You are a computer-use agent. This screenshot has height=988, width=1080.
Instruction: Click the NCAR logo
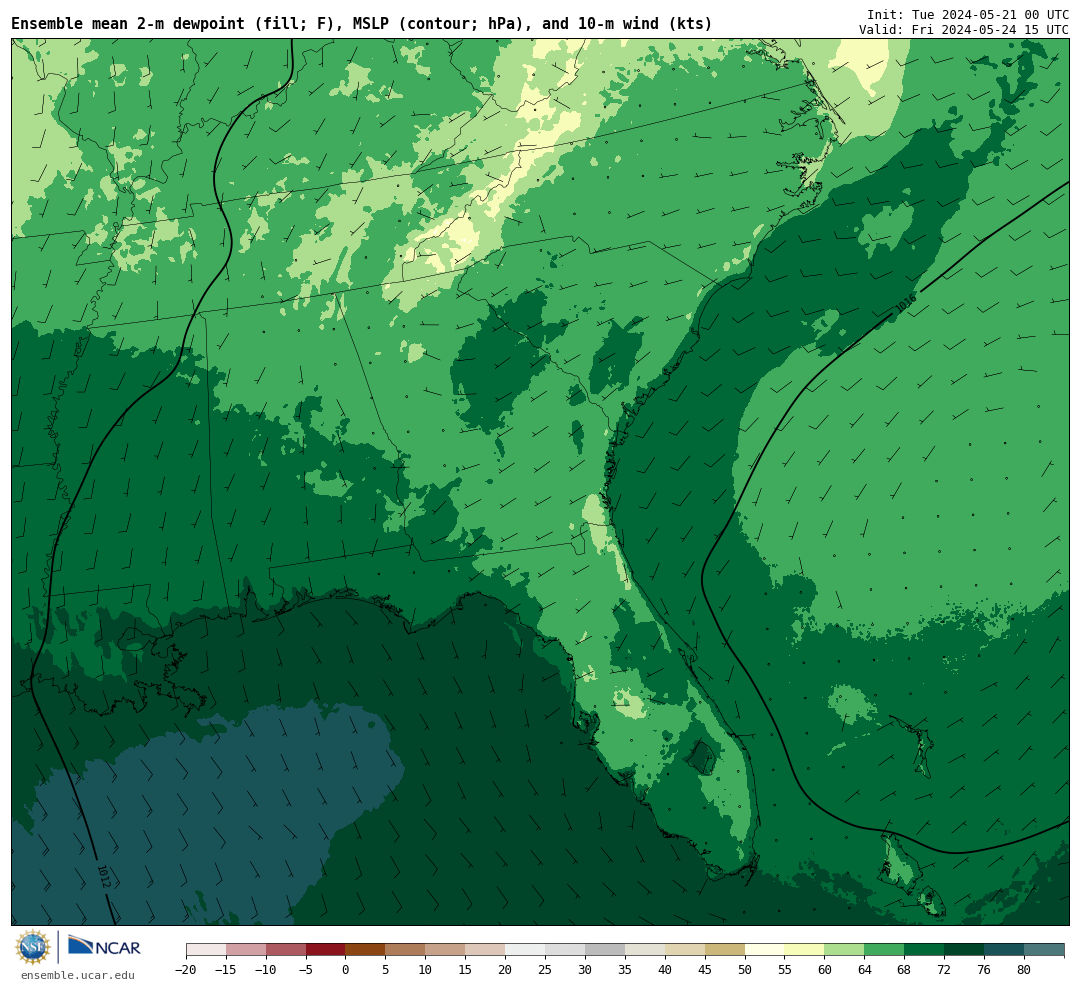tap(104, 945)
